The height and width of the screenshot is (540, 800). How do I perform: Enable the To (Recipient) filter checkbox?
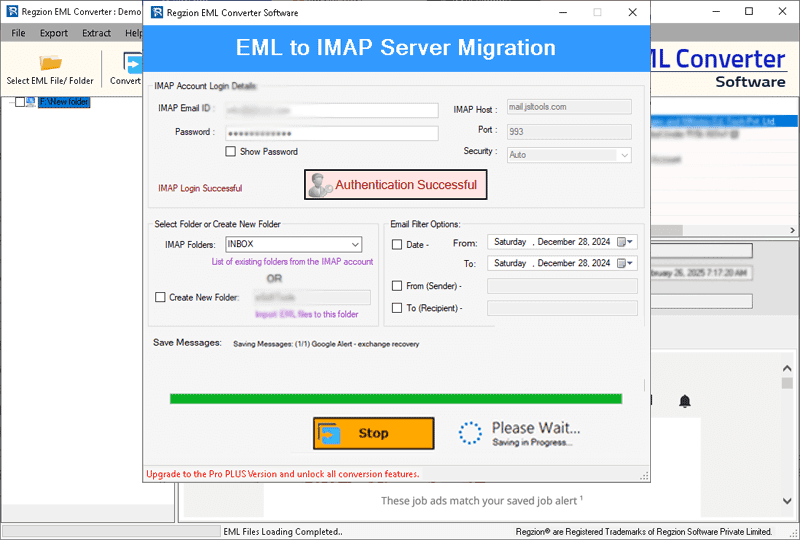(397, 308)
